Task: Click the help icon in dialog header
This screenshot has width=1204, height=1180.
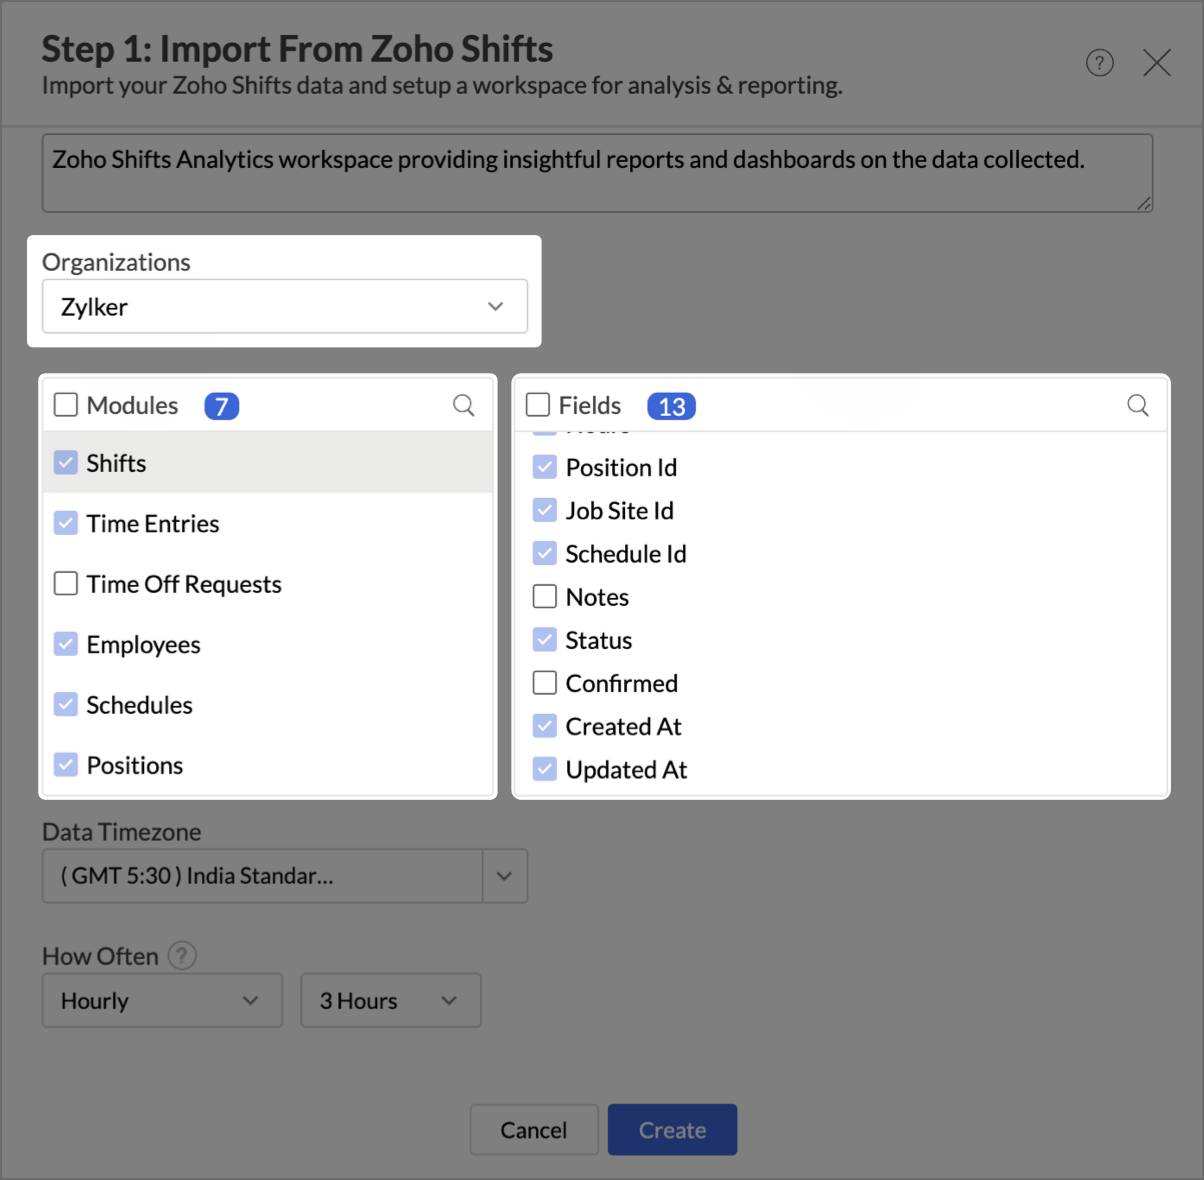Action: pyautogui.click(x=1100, y=63)
